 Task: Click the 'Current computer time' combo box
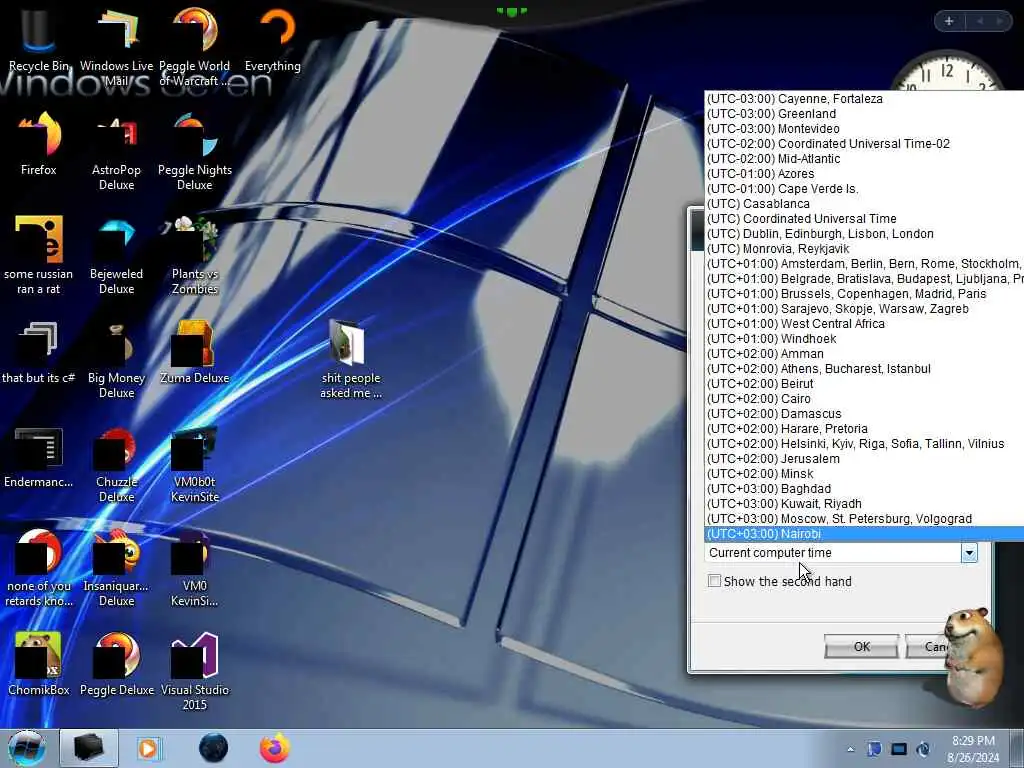841,553
